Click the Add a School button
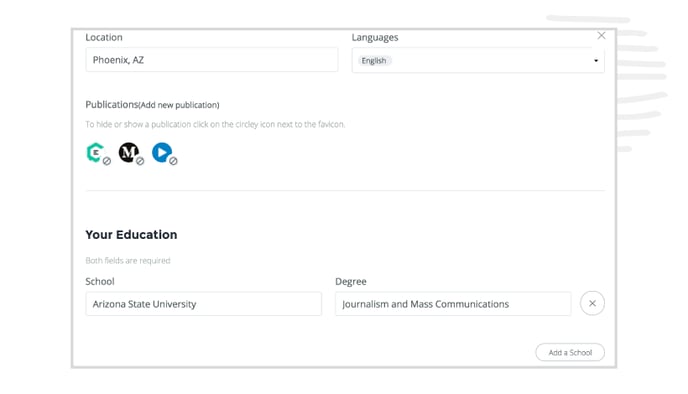The height and width of the screenshot is (394, 688). tap(570, 352)
